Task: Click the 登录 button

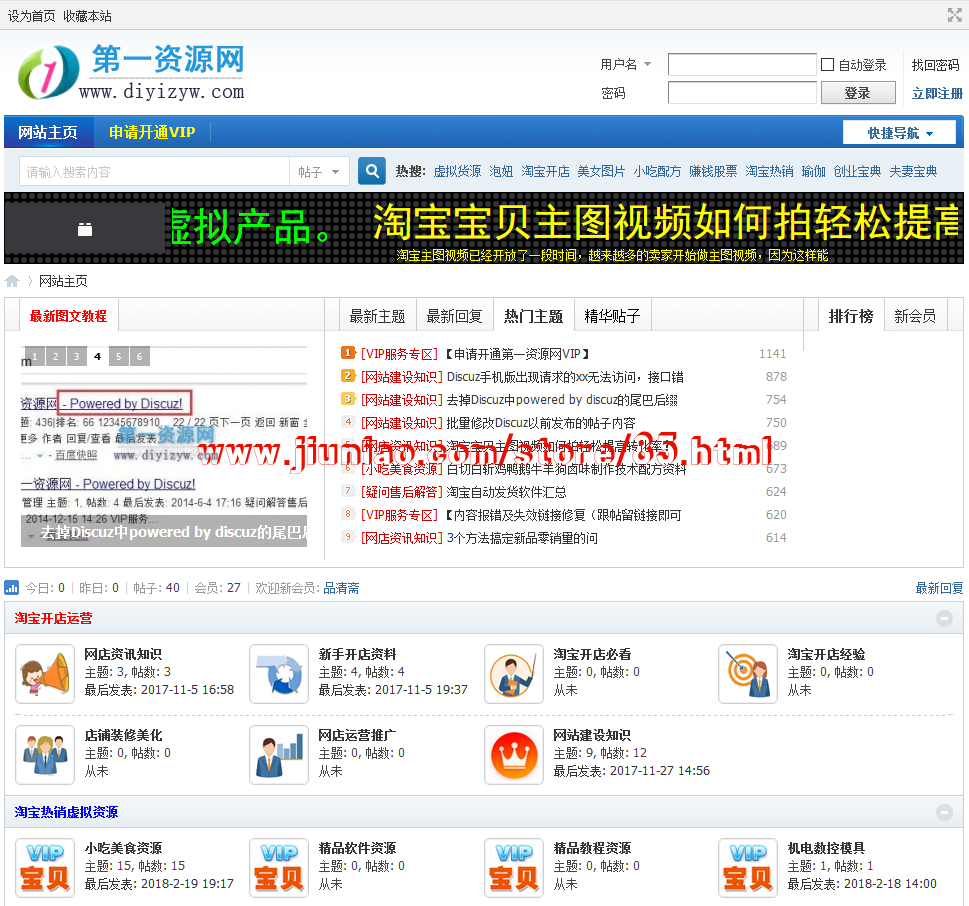Action: pyautogui.click(x=858, y=93)
